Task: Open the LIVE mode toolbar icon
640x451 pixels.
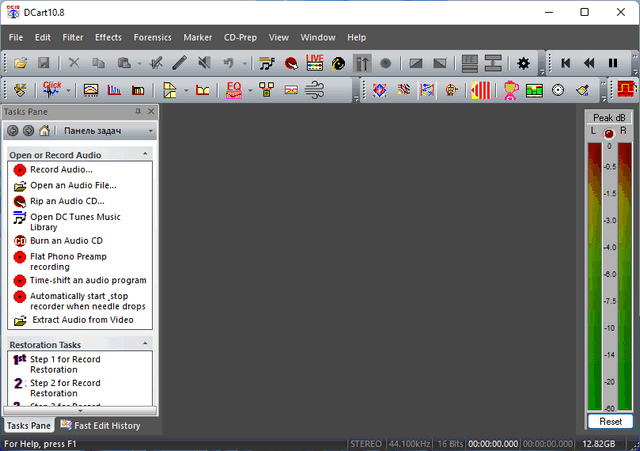Action: coord(315,63)
